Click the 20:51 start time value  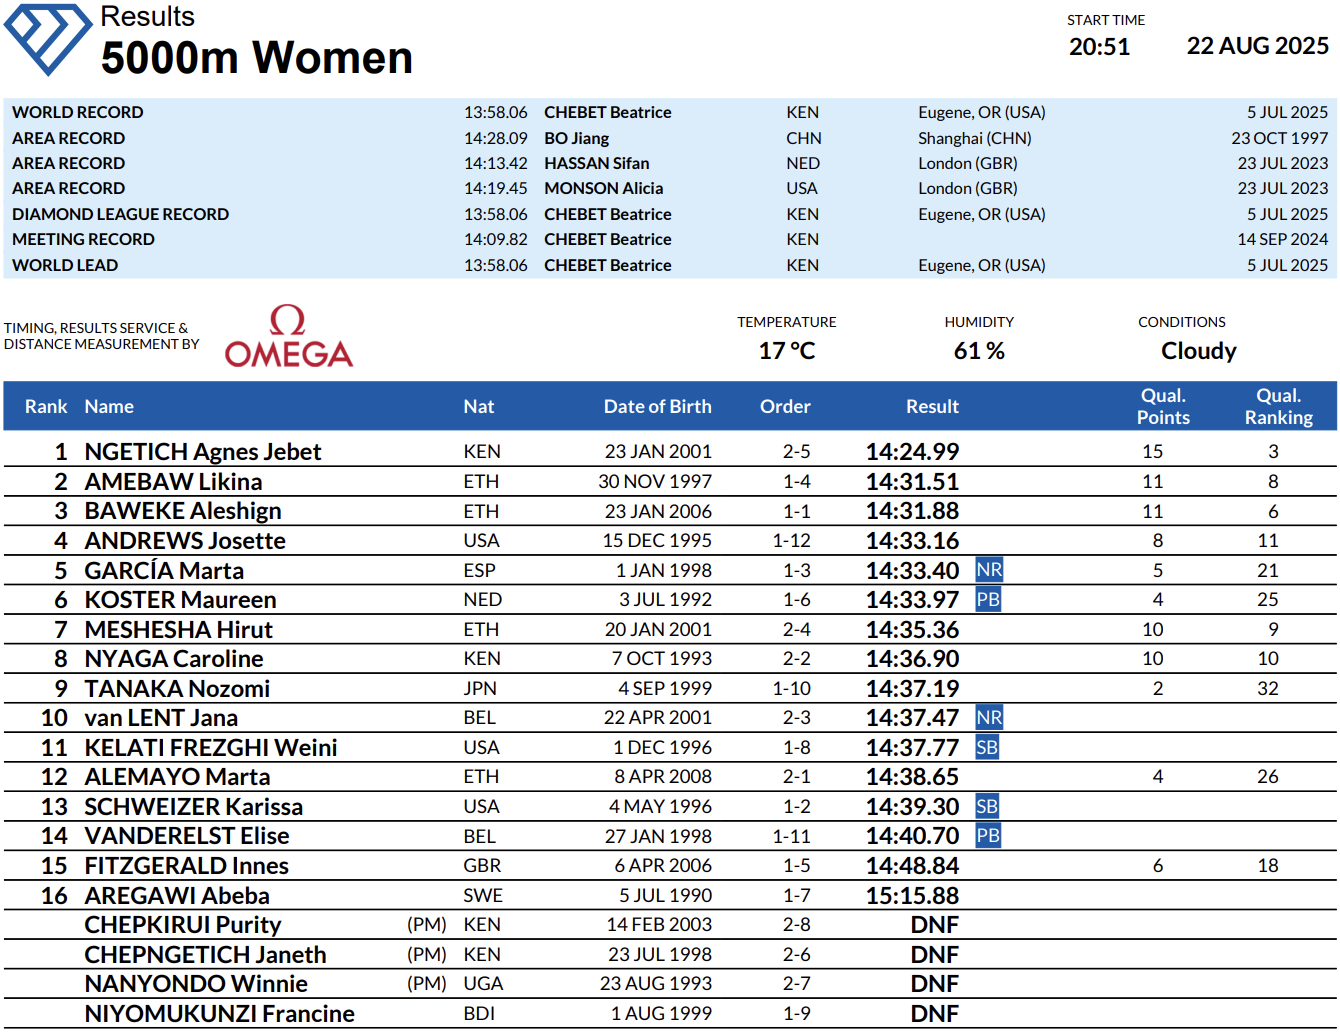pos(1099,47)
